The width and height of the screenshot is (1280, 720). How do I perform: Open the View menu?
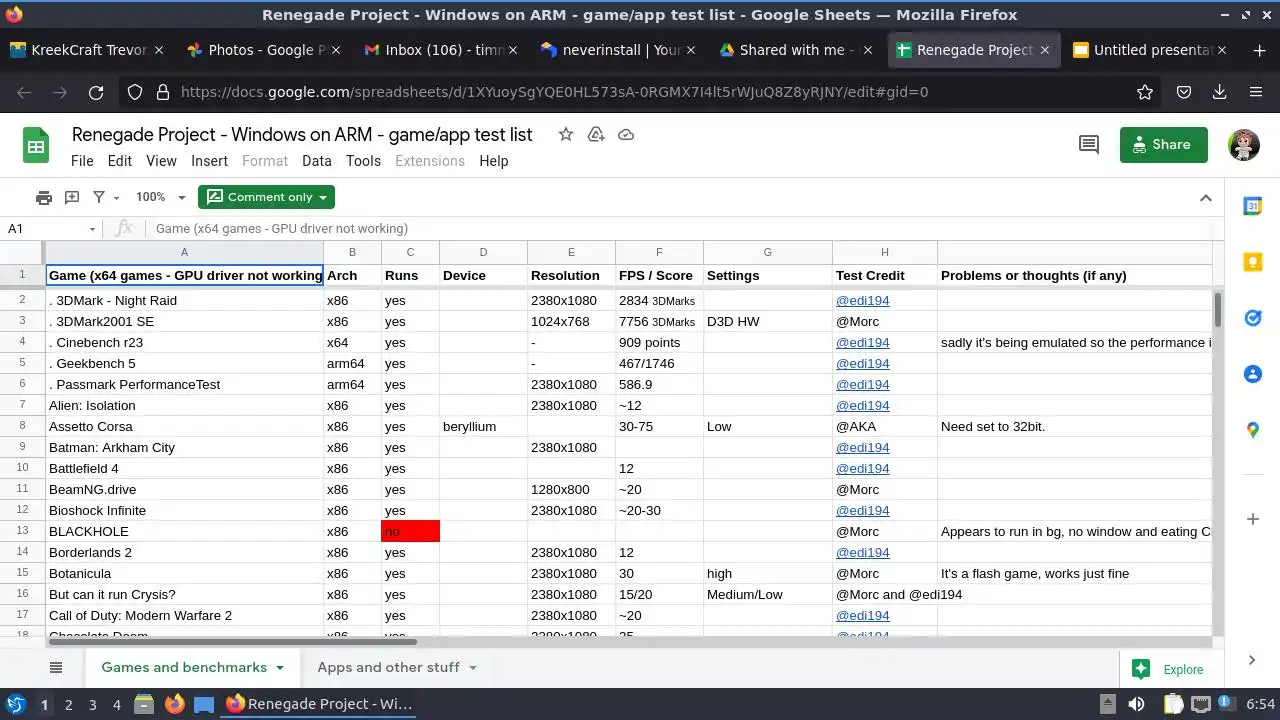(161, 161)
